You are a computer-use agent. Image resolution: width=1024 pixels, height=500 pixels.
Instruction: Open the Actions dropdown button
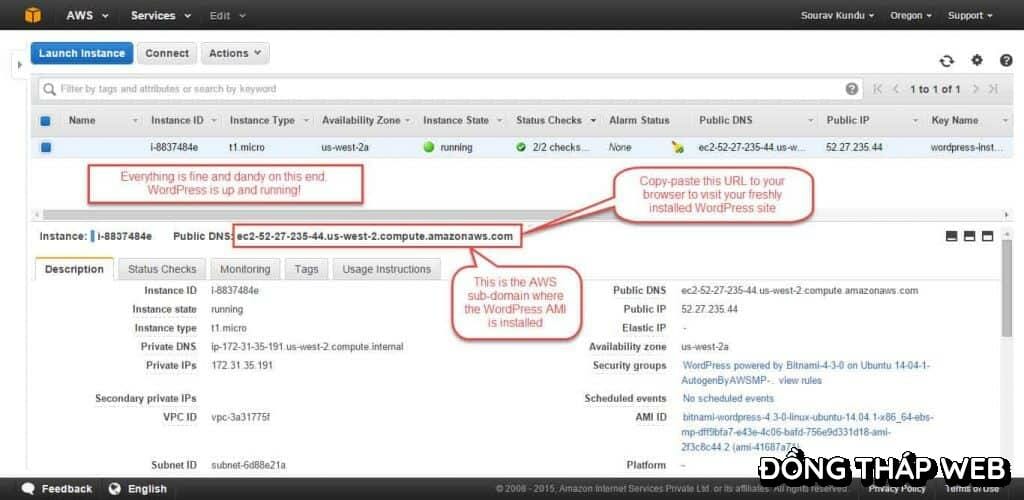point(235,54)
